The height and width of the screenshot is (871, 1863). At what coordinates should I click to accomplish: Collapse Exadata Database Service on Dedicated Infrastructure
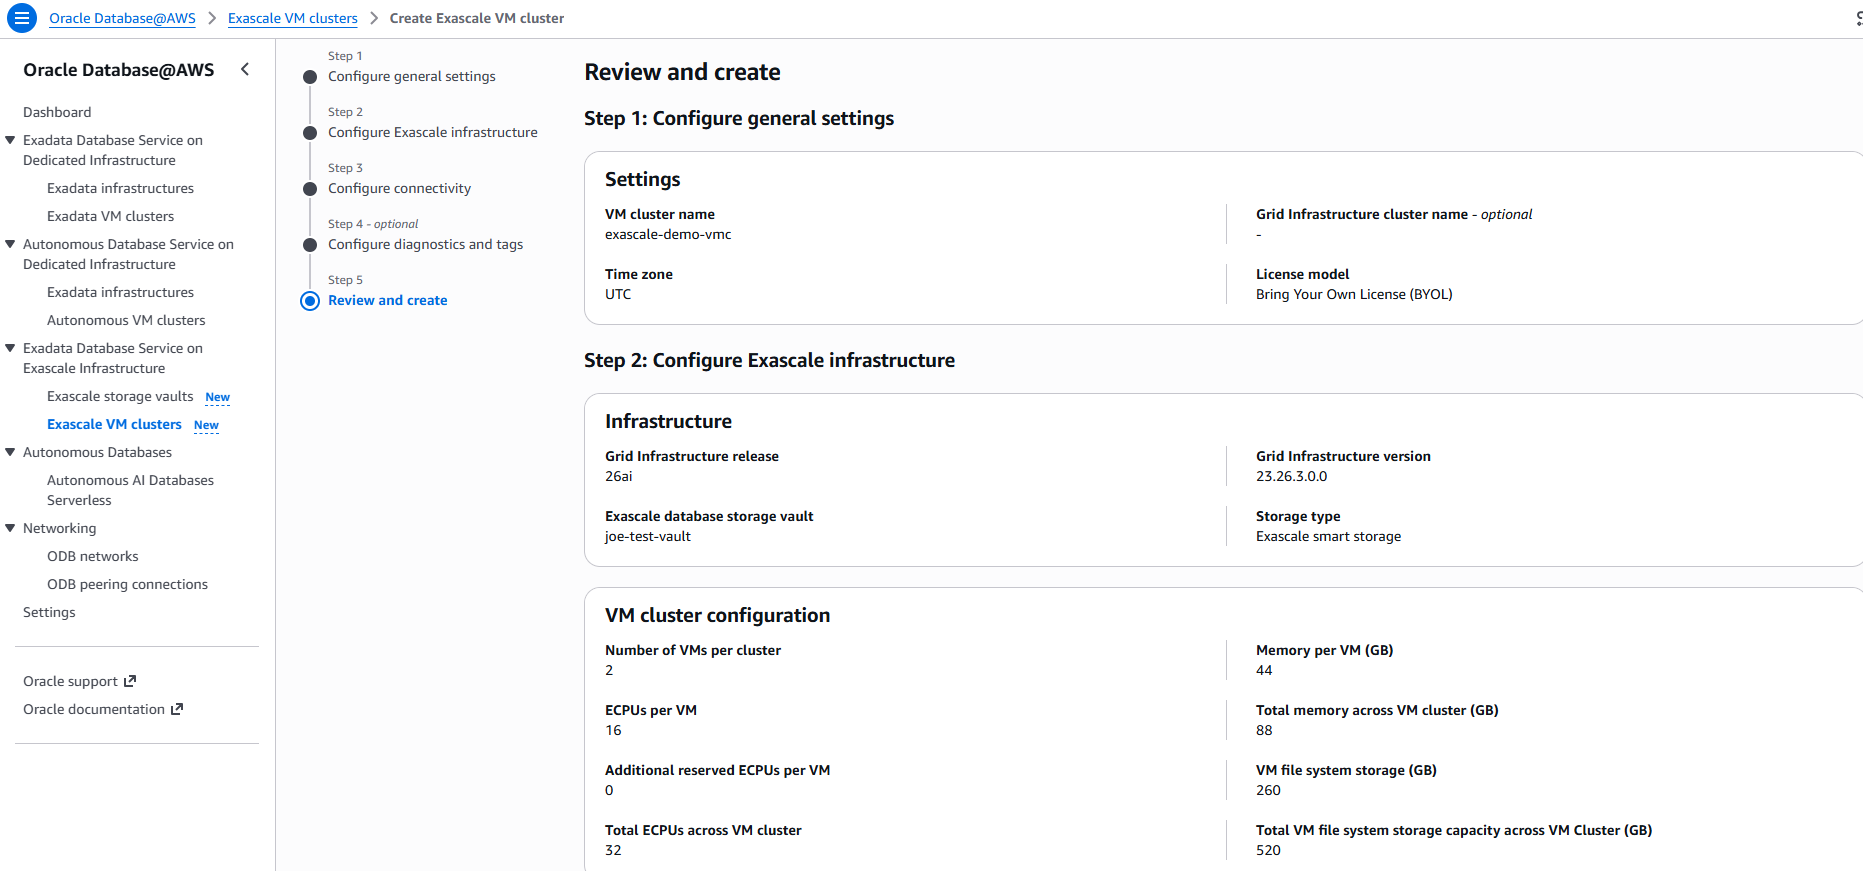click(10, 140)
